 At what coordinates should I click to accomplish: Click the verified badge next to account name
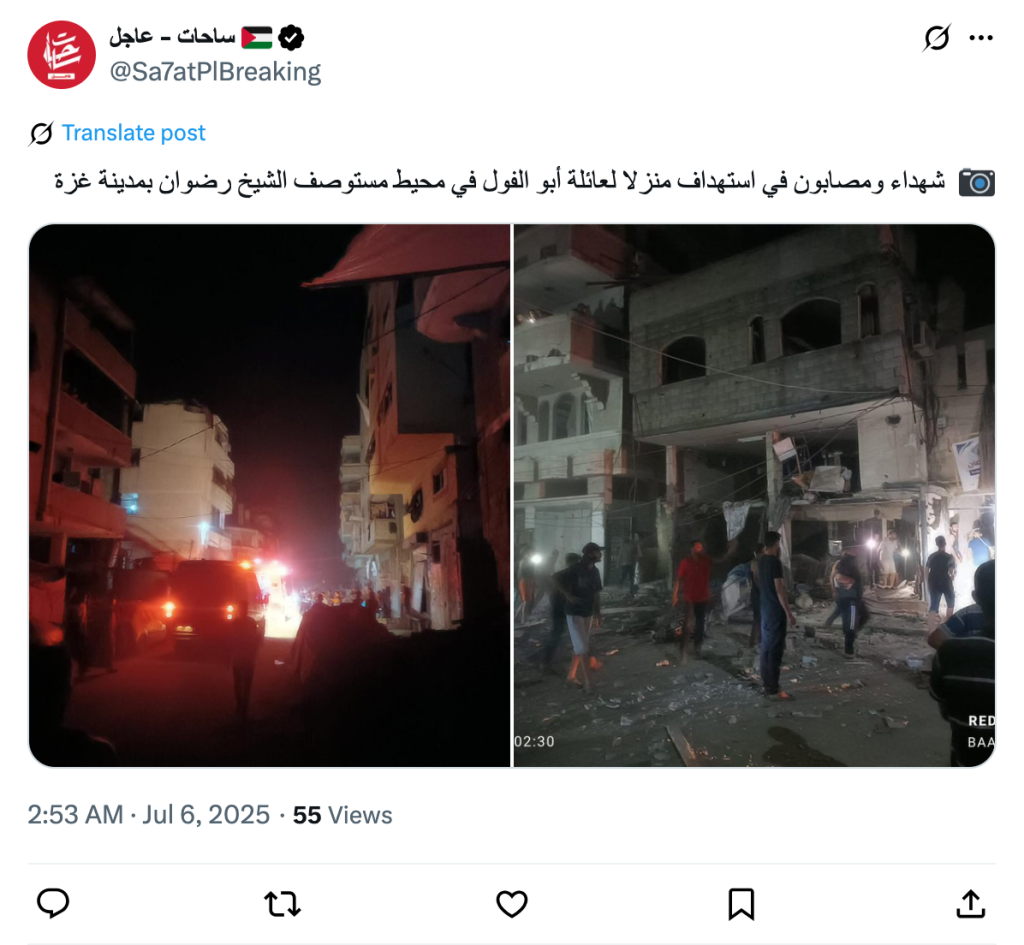[x=291, y=37]
